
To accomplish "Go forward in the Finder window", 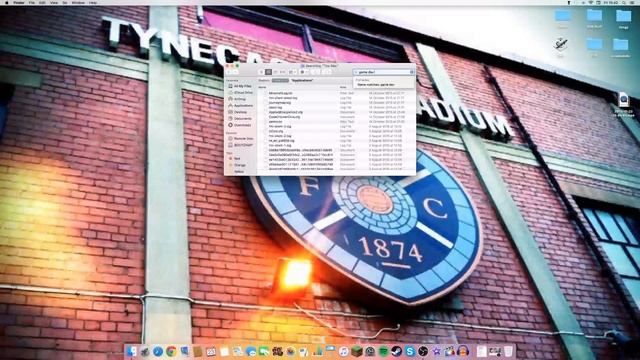I will pyautogui.click(x=236, y=72).
